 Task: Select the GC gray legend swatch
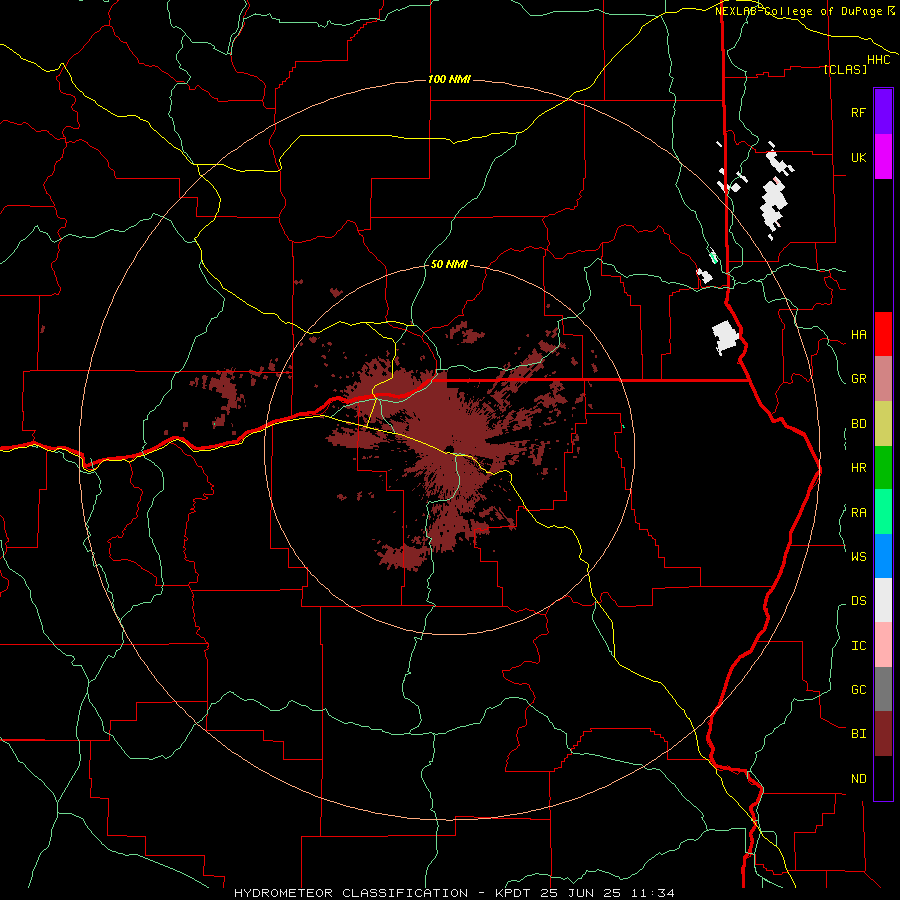point(883,689)
